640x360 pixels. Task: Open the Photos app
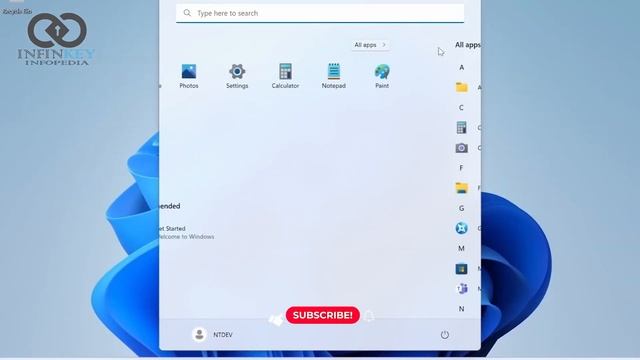[x=189, y=76]
